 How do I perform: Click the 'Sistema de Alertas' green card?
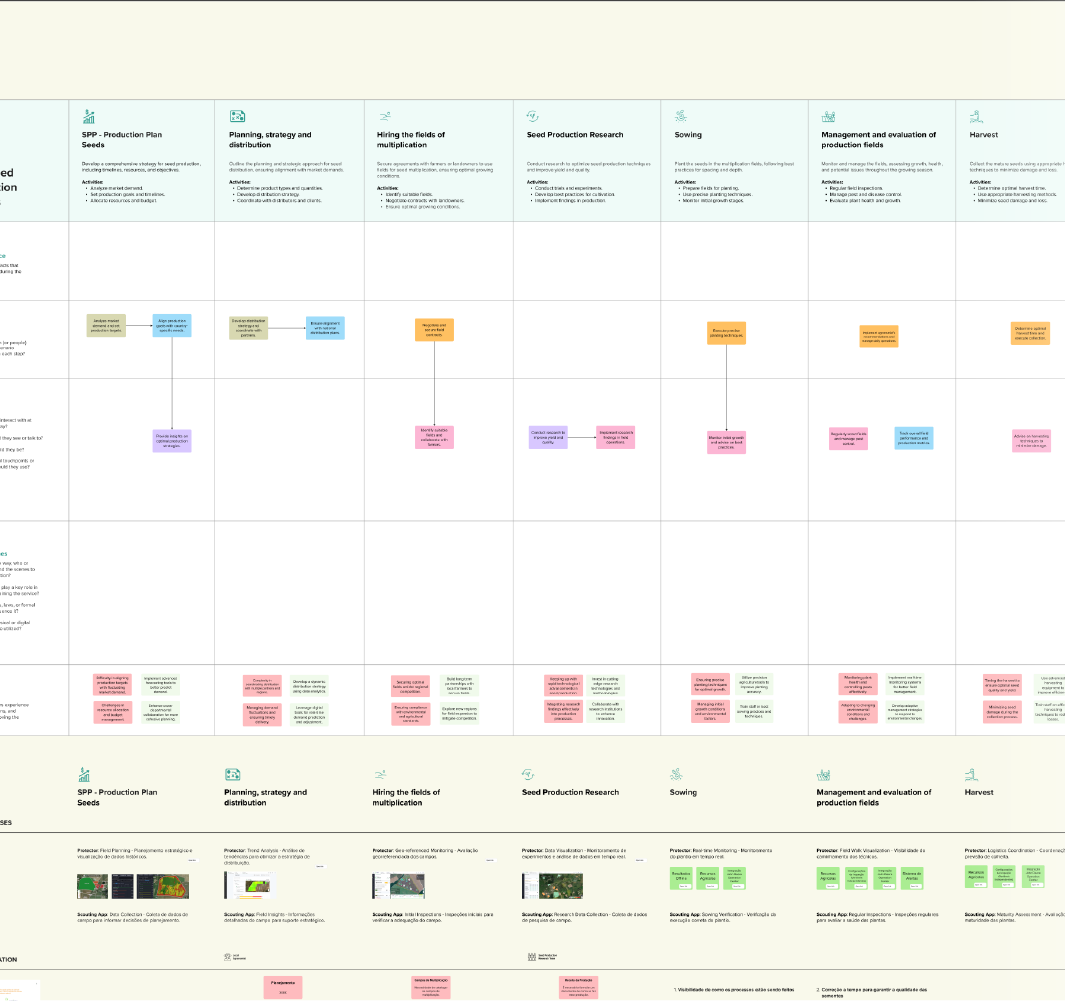coord(912,878)
